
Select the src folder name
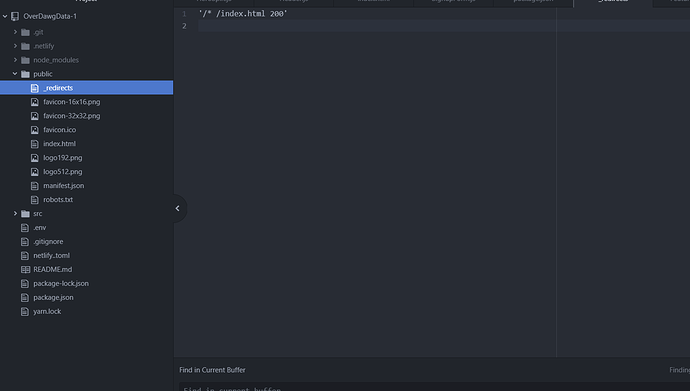38,214
